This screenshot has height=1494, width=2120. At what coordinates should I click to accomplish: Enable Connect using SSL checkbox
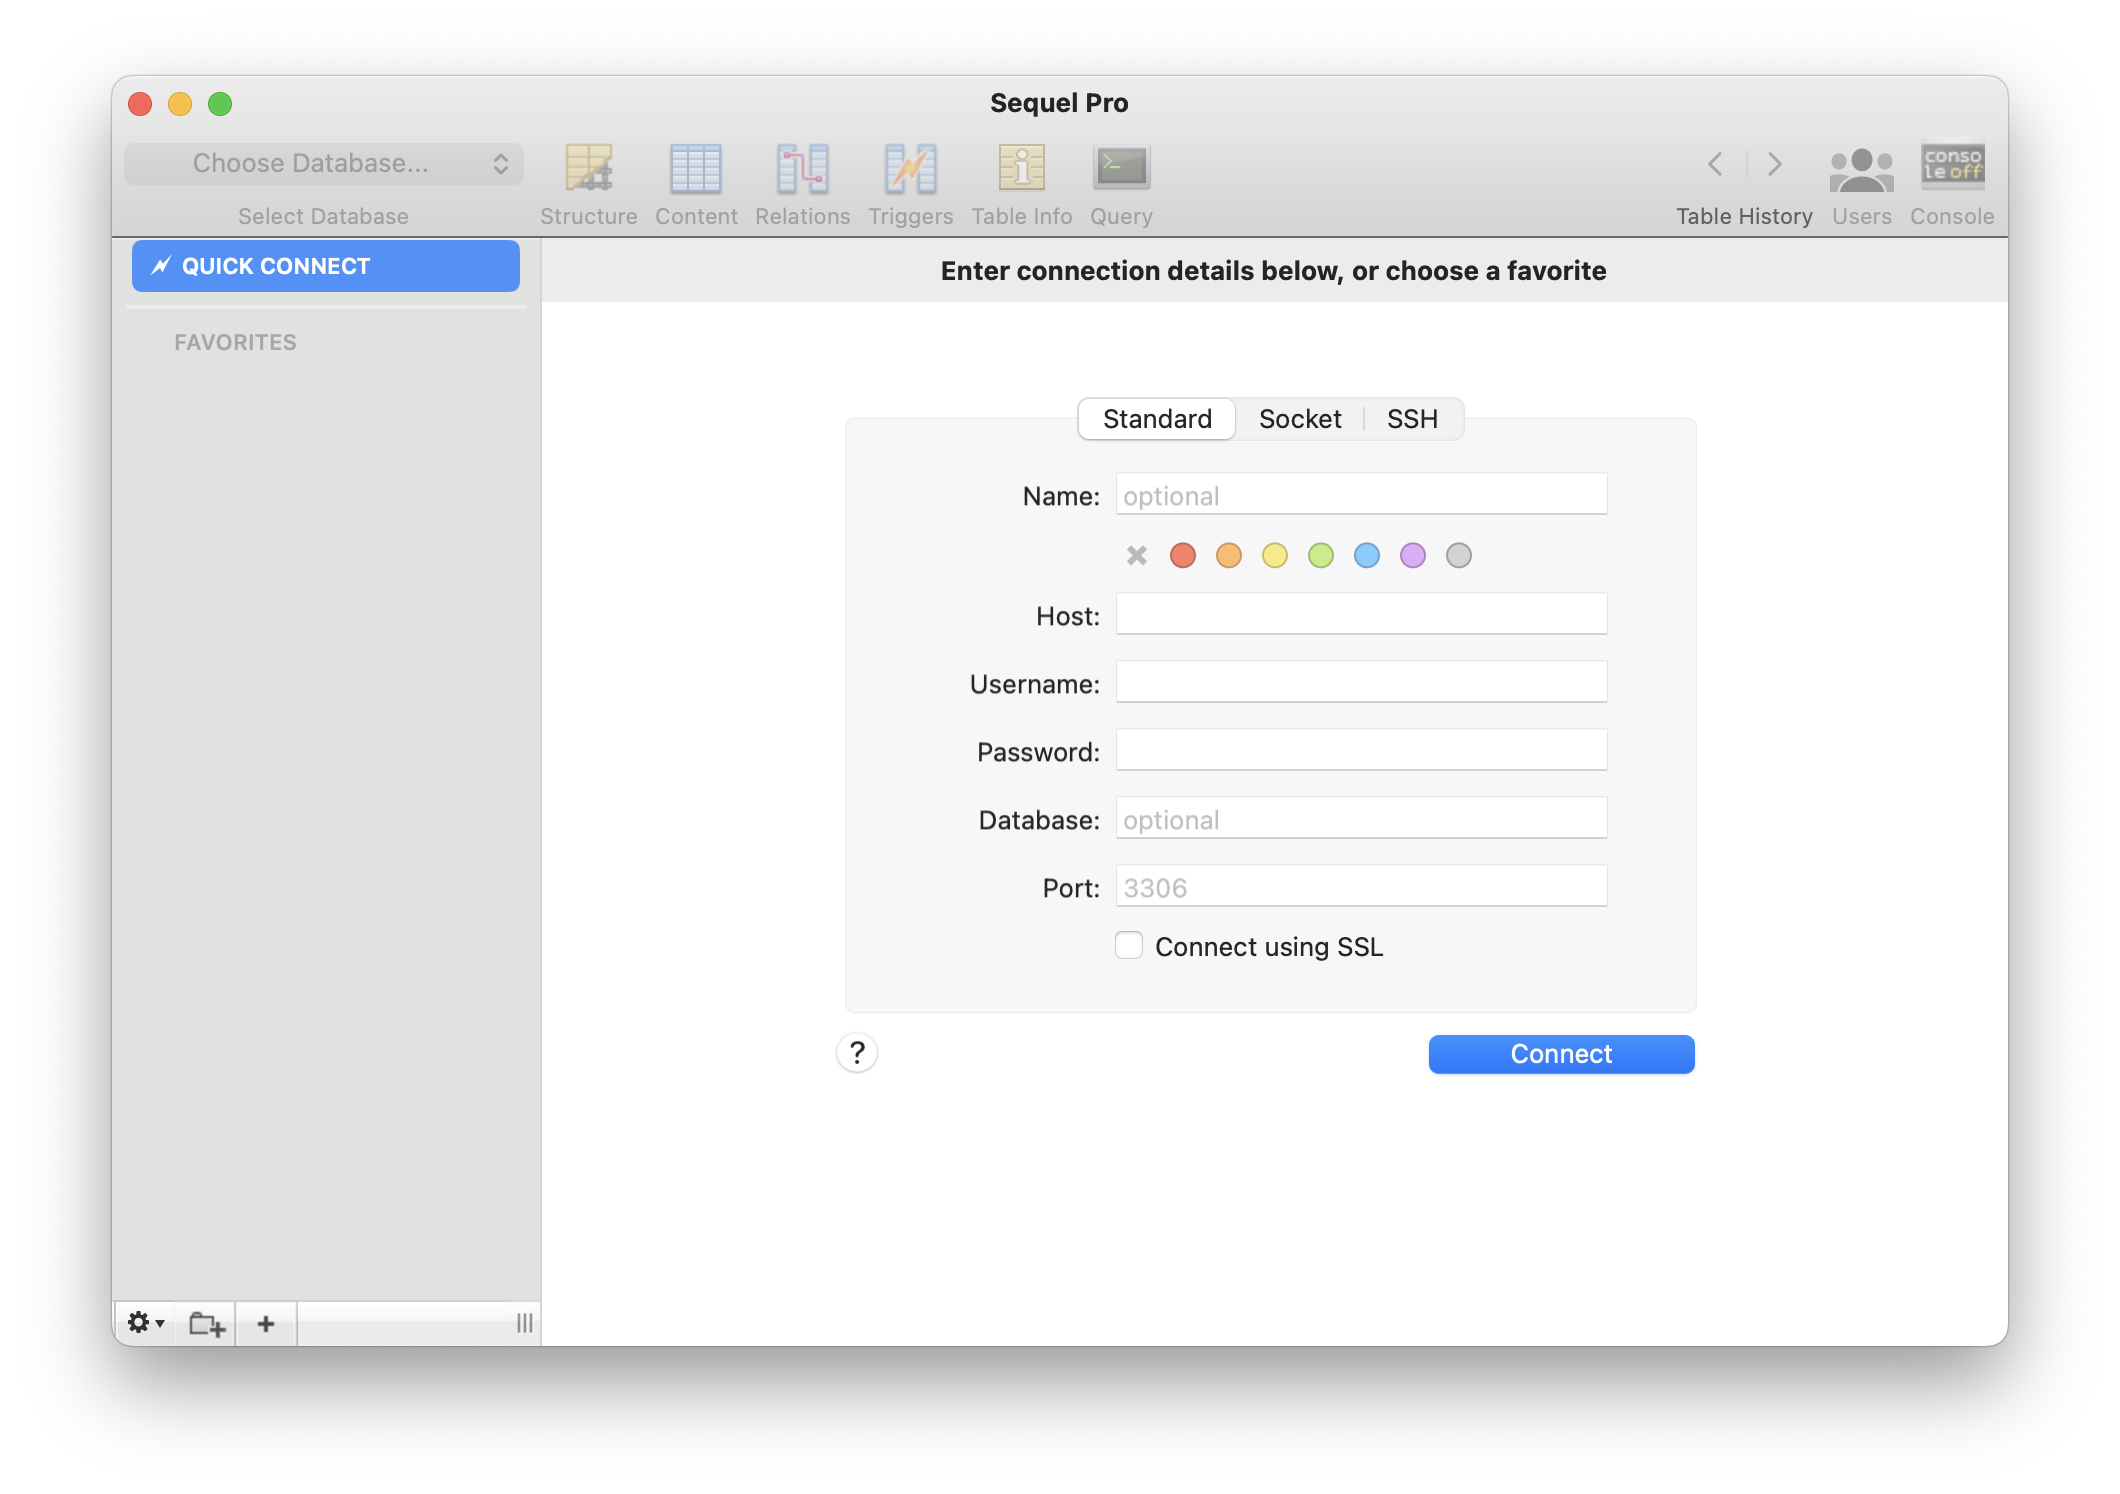pos(1129,945)
